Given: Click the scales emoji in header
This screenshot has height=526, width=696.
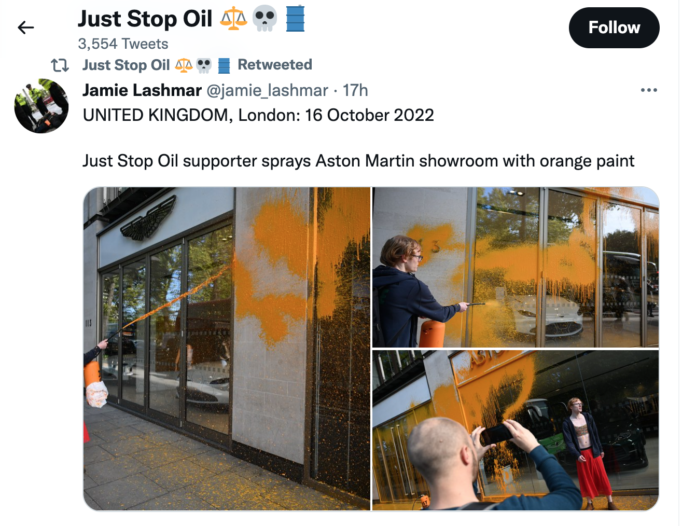Looking at the screenshot, I should tap(233, 19).
